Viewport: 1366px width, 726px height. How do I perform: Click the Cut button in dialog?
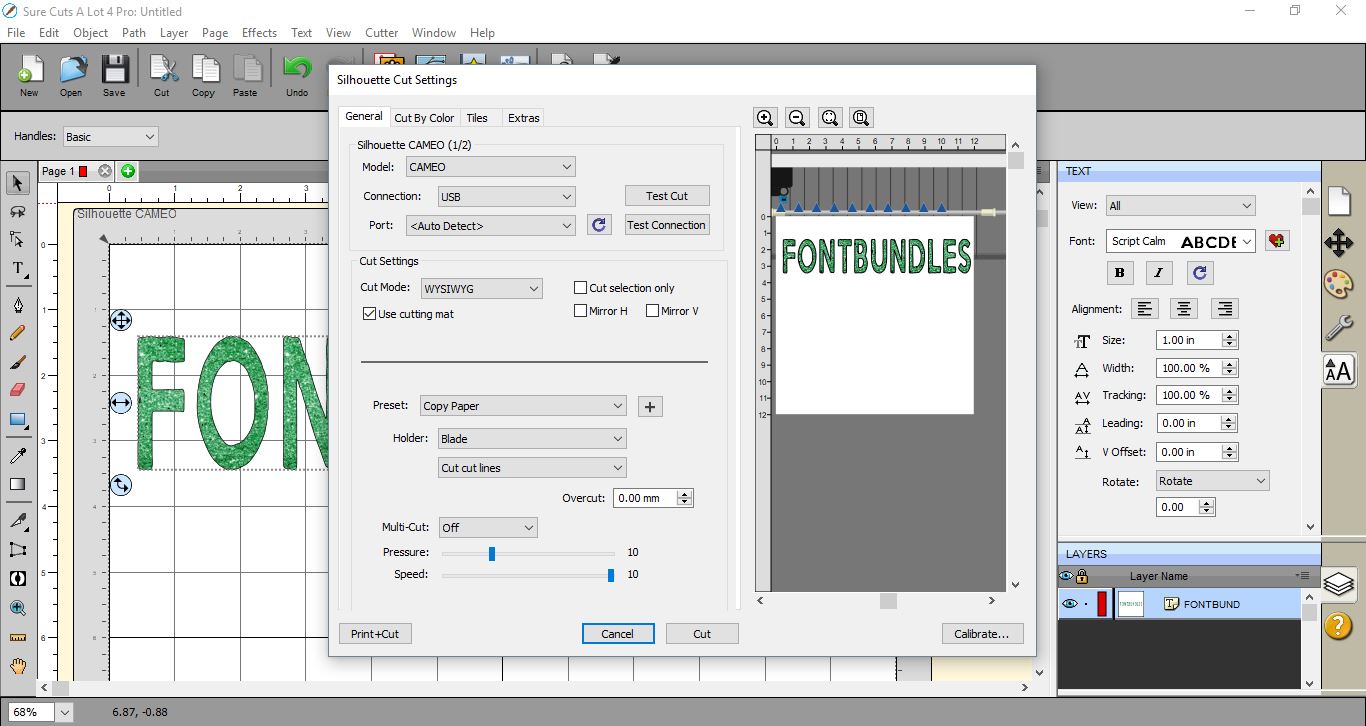(x=702, y=634)
